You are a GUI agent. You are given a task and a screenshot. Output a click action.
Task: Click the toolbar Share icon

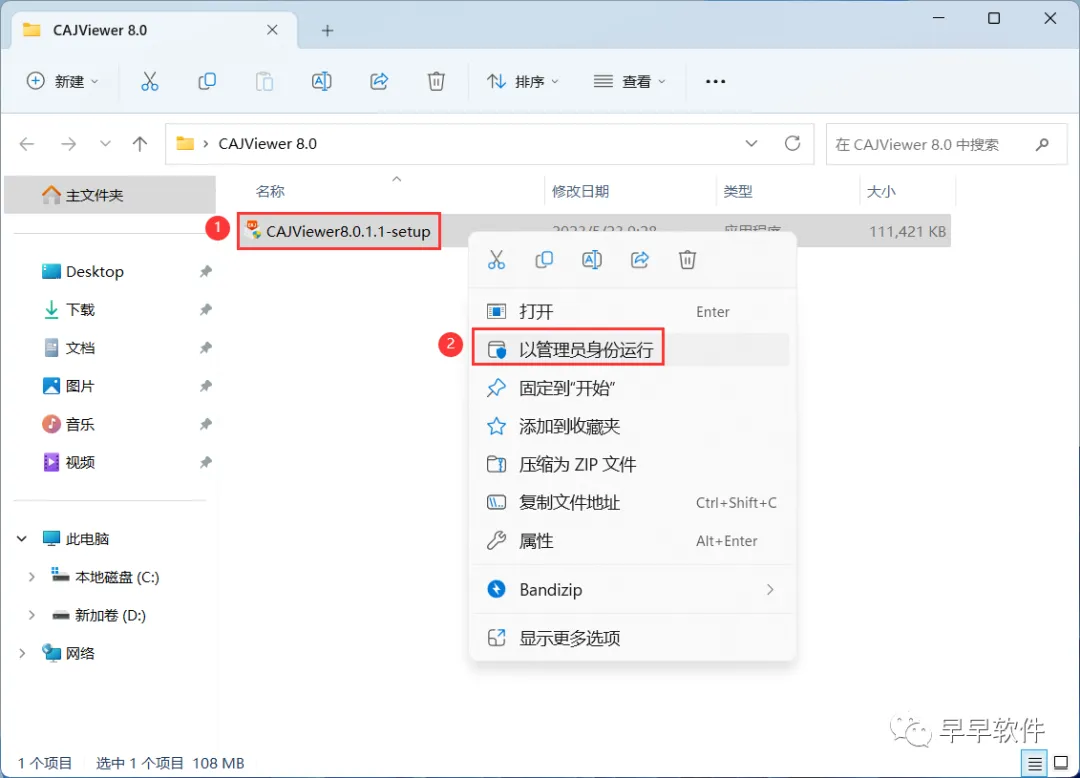pos(379,81)
